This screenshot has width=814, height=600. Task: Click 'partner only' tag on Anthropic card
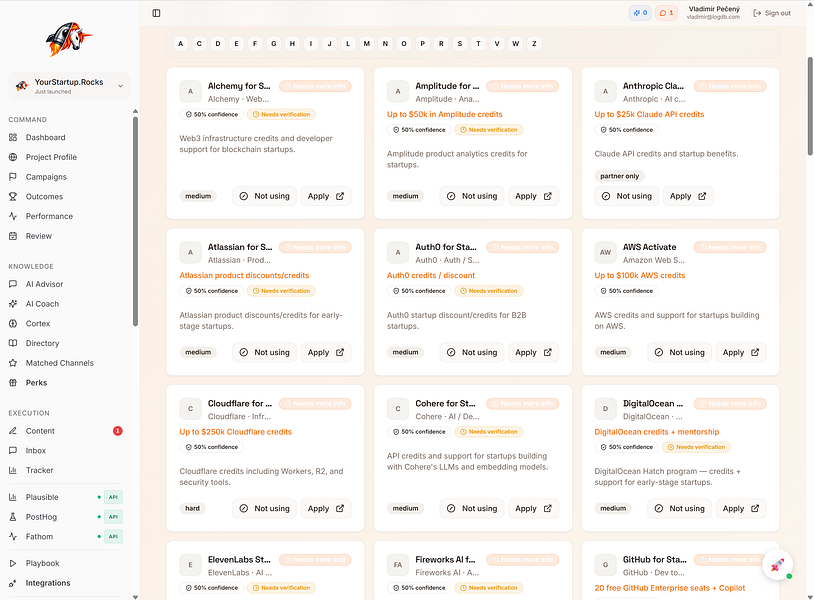pyautogui.click(x=619, y=176)
